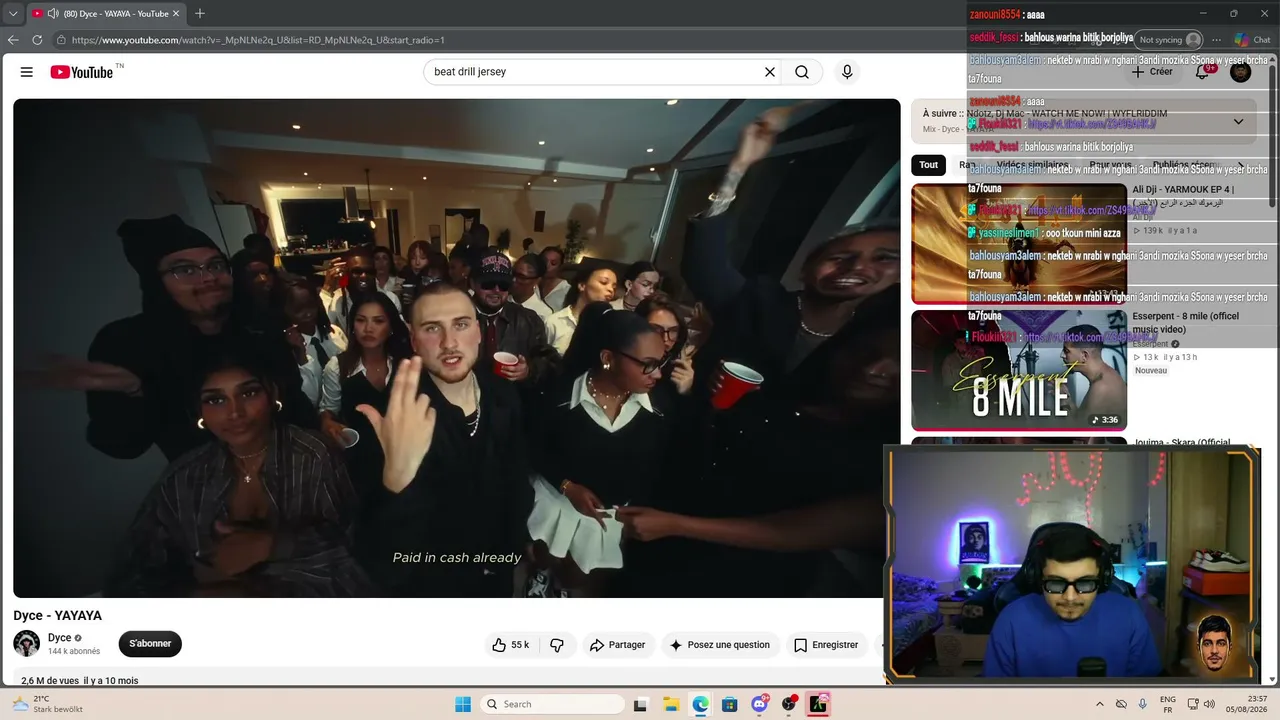Go to the YouTube home logo

pos(82,72)
